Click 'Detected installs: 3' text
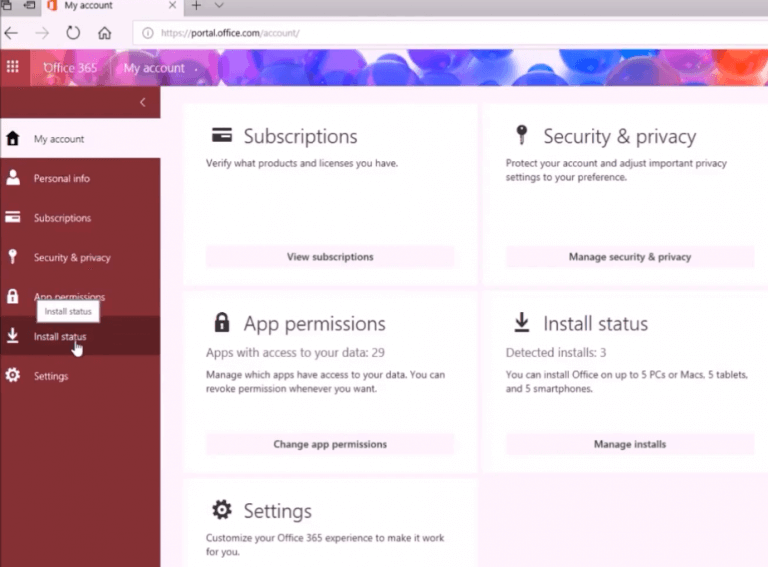Viewport: 768px width, 567px height. click(x=556, y=353)
